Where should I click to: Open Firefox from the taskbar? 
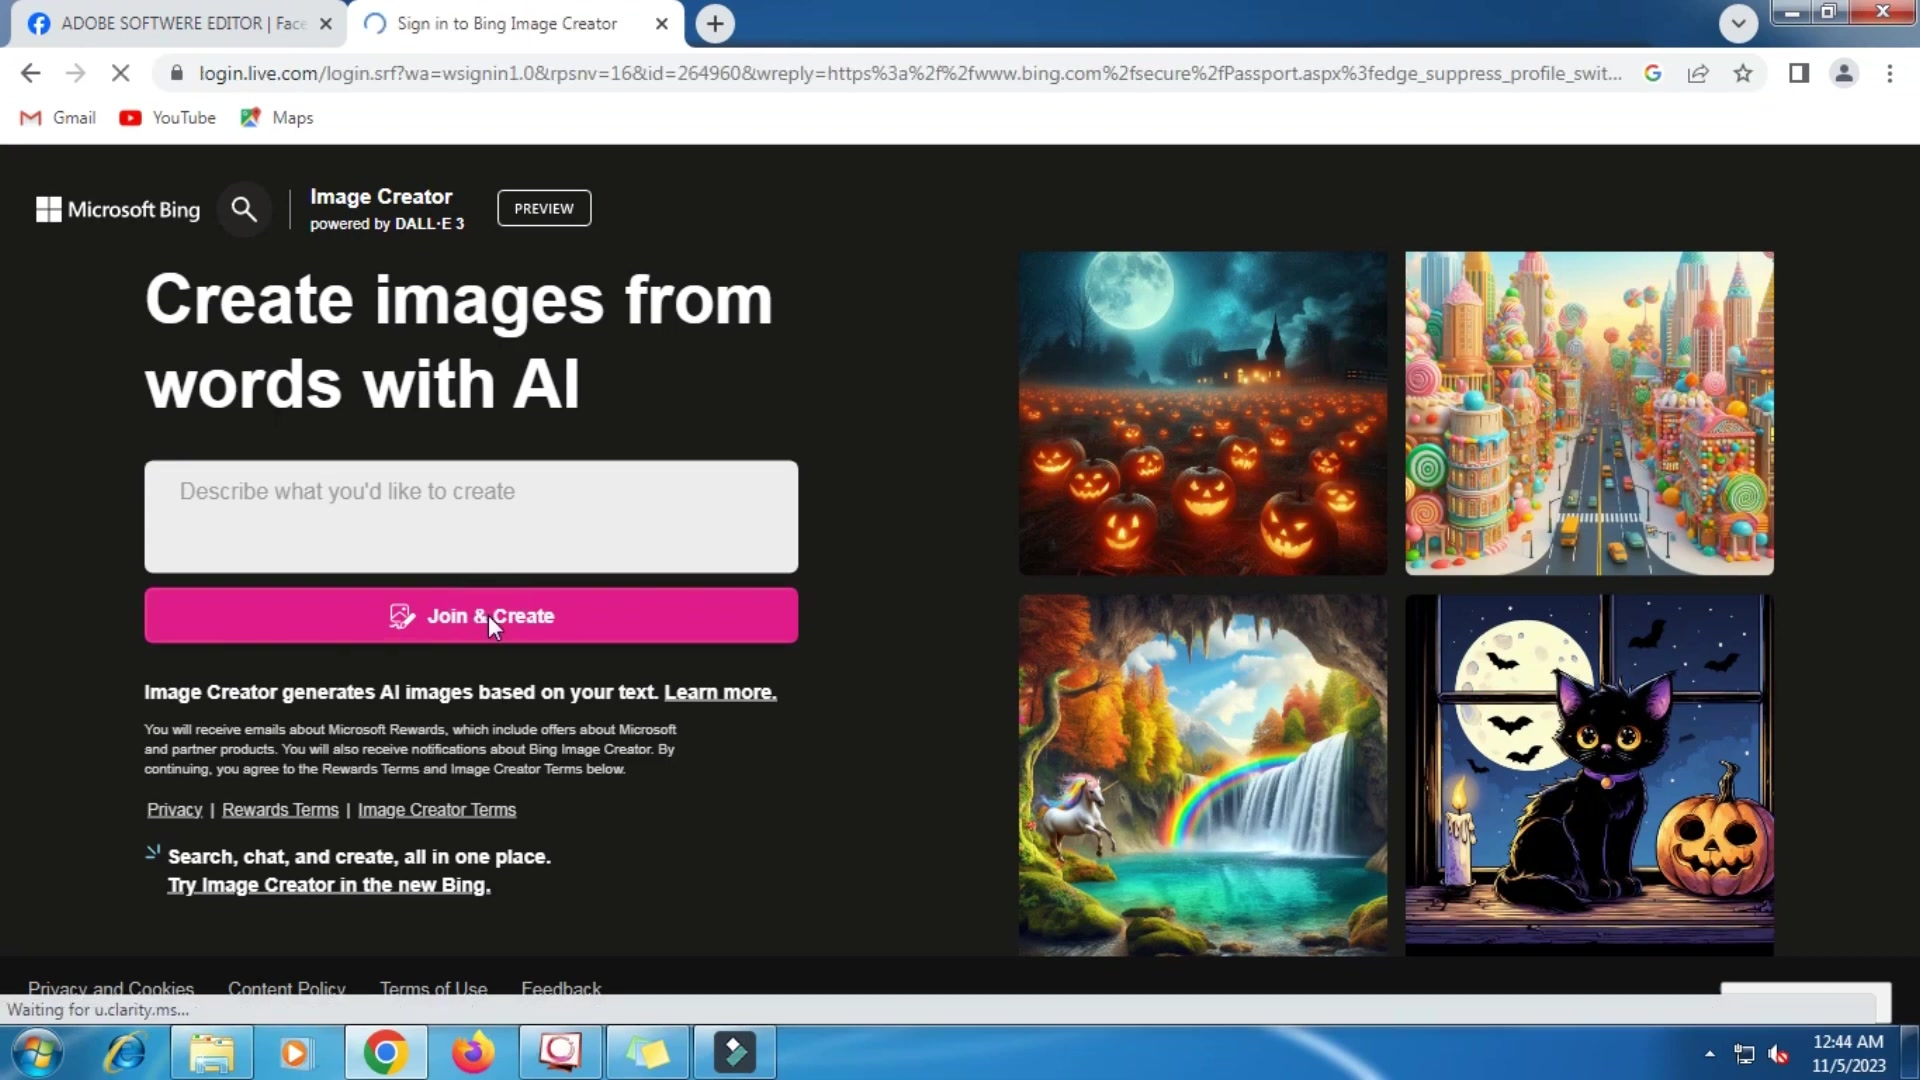pyautogui.click(x=472, y=1052)
